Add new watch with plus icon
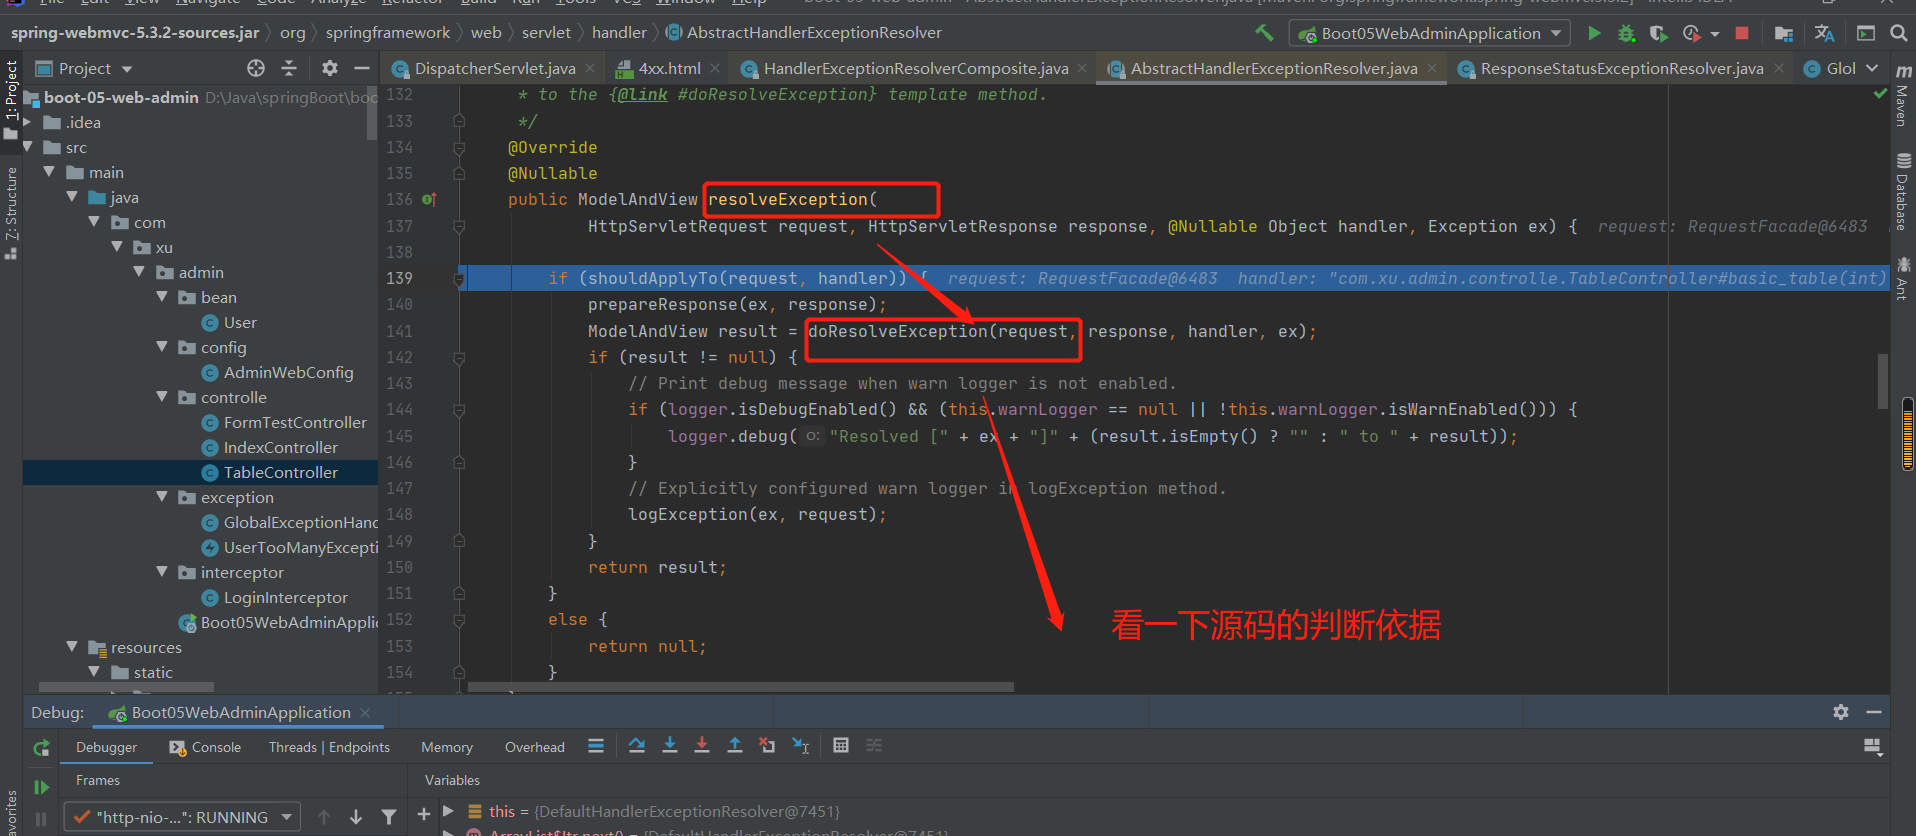Viewport: 1916px width, 836px height. pyautogui.click(x=424, y=814)
